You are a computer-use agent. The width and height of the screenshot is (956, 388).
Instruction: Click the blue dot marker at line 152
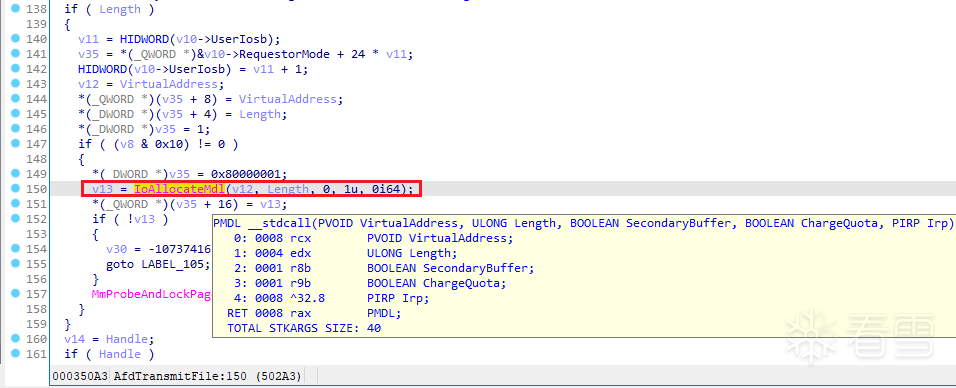point(15,218)
